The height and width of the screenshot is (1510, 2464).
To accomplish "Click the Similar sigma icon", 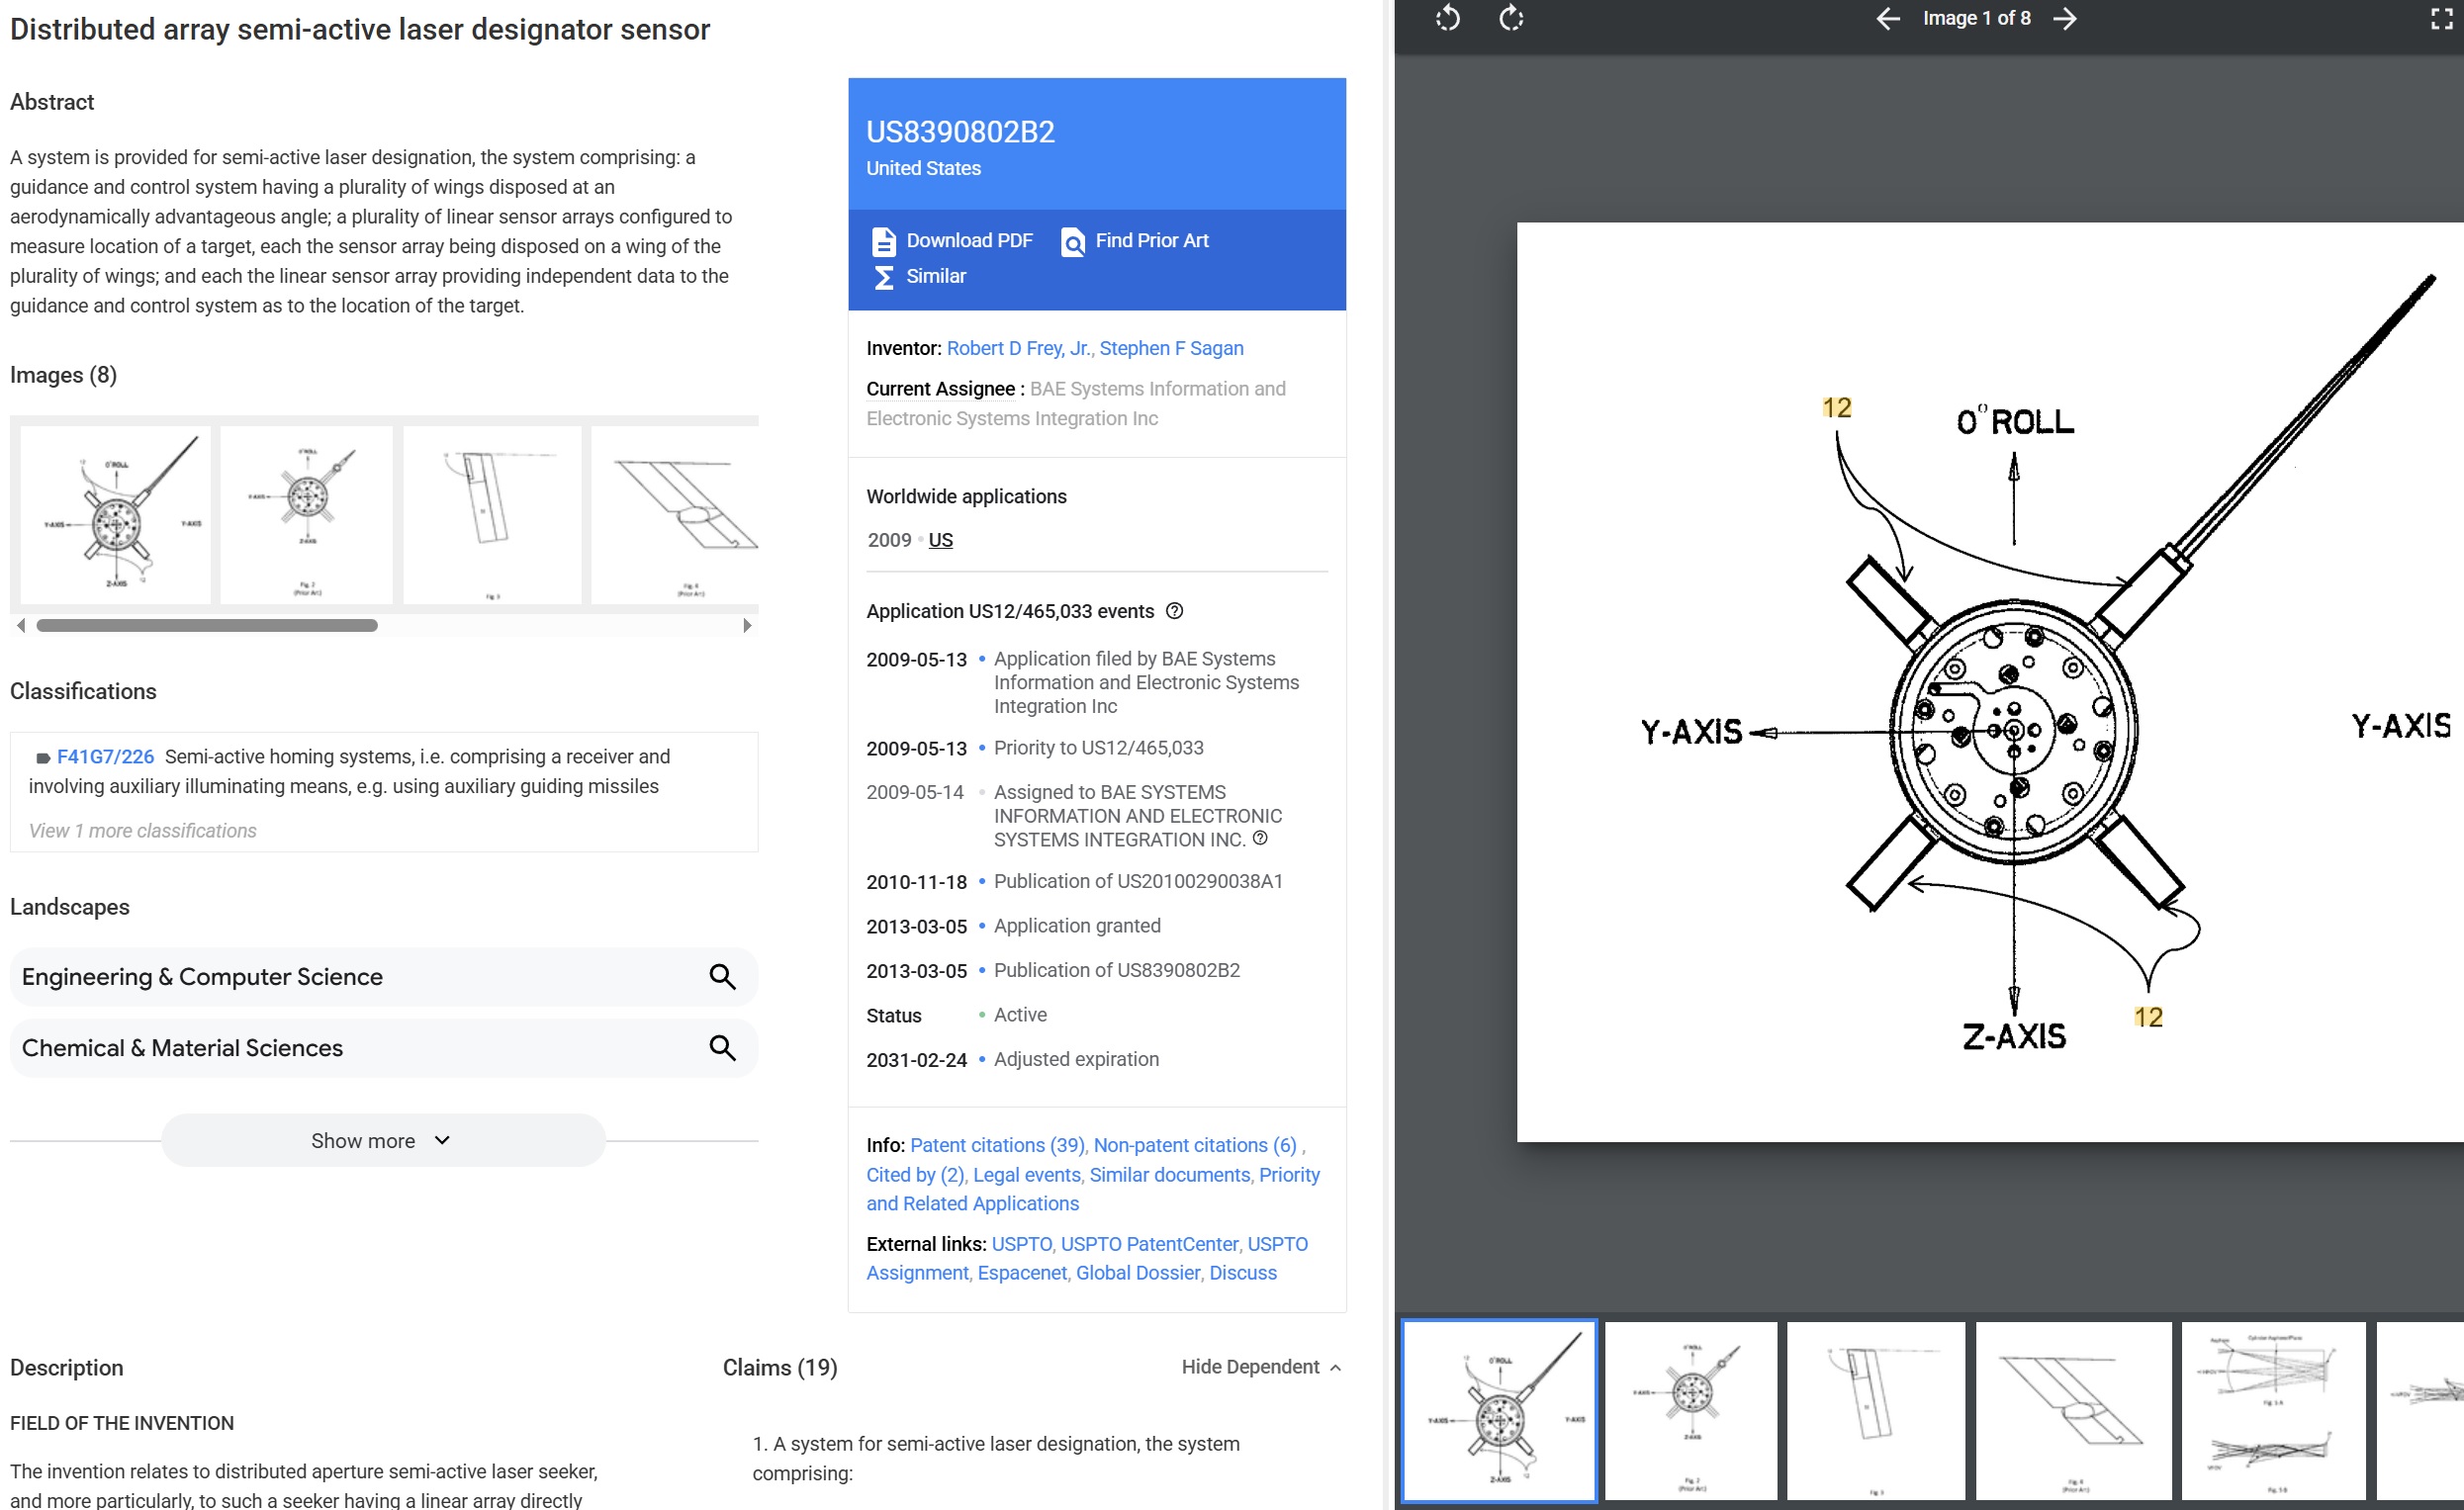I will click(x=883, y=277).
